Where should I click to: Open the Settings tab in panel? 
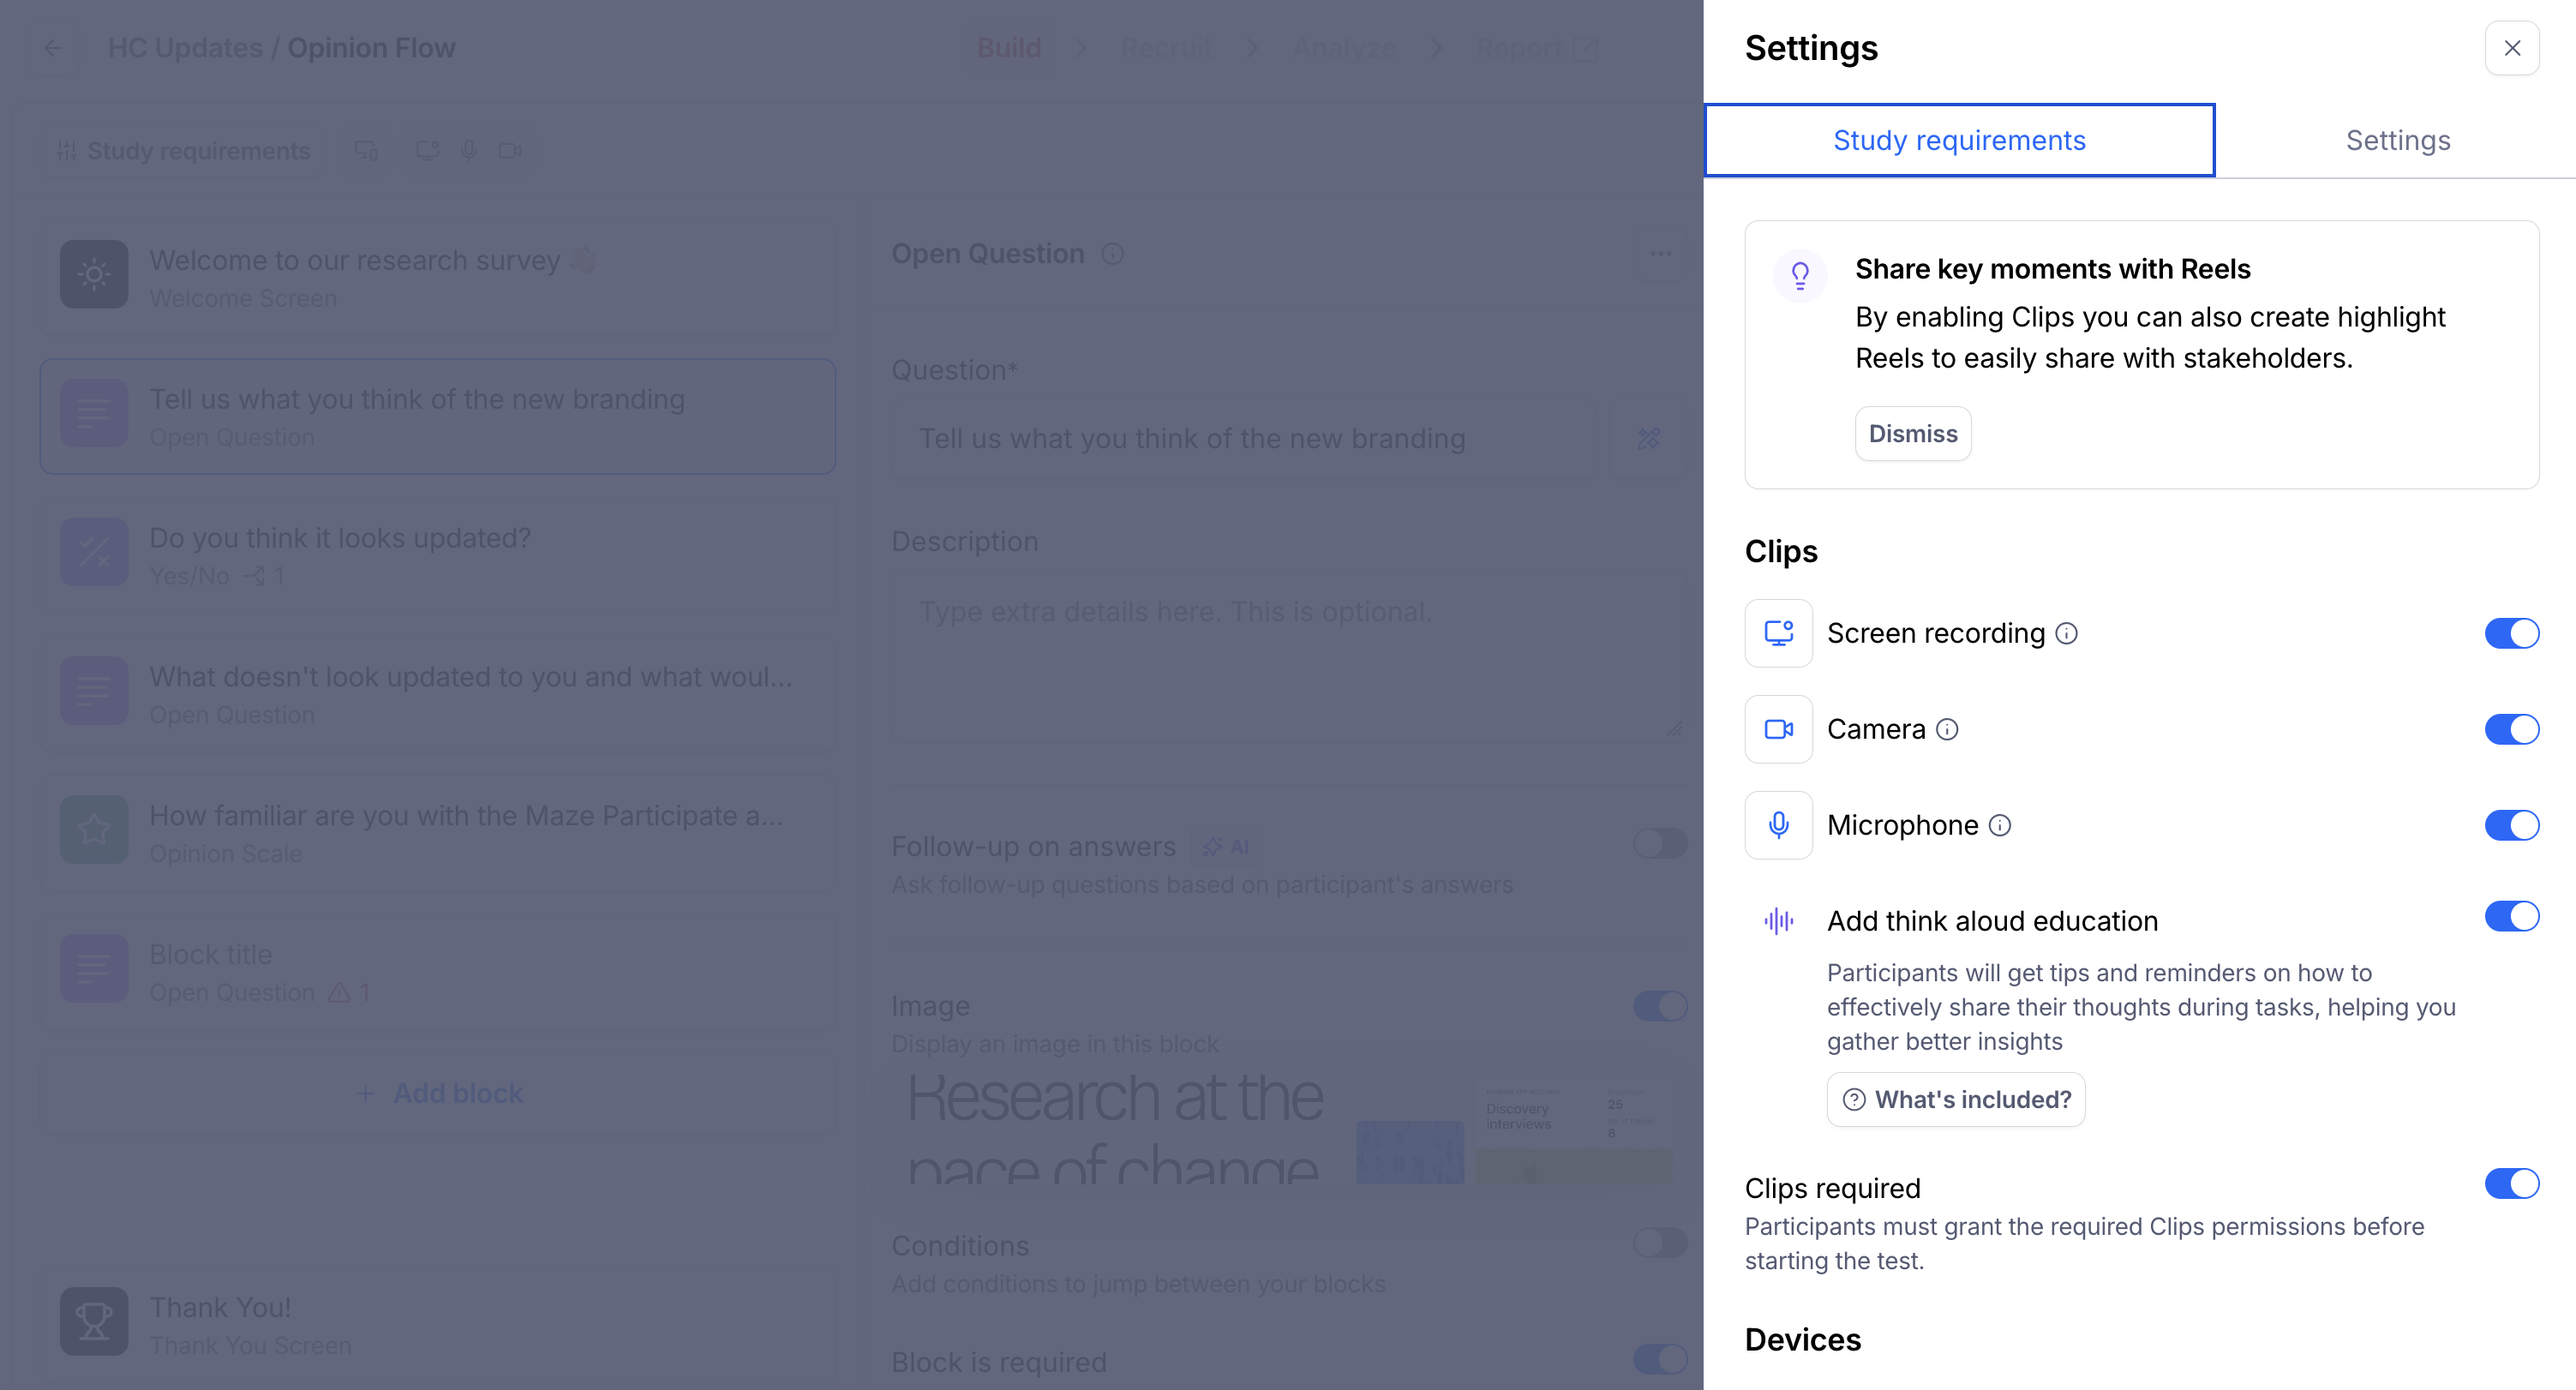[2397, 140]
